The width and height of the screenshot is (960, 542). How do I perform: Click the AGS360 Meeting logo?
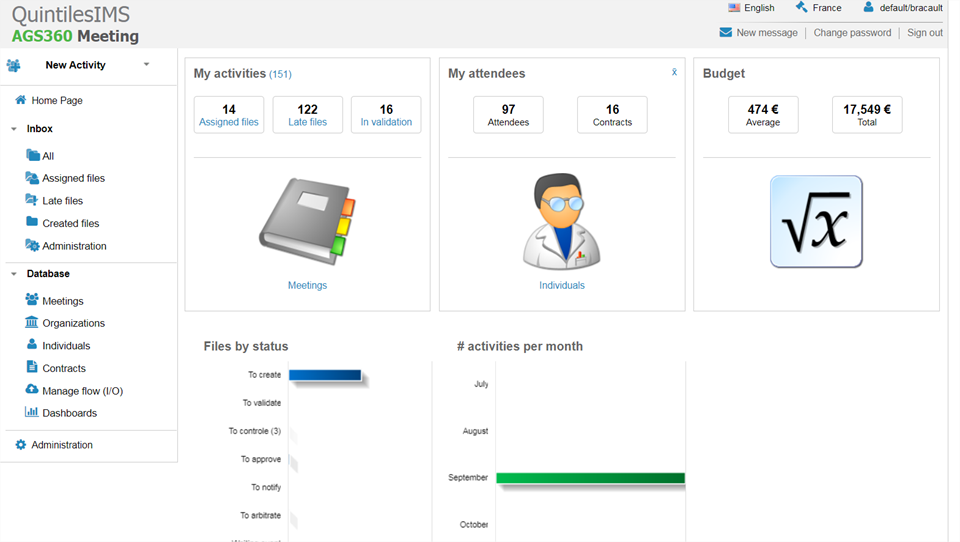click(75, 36)
